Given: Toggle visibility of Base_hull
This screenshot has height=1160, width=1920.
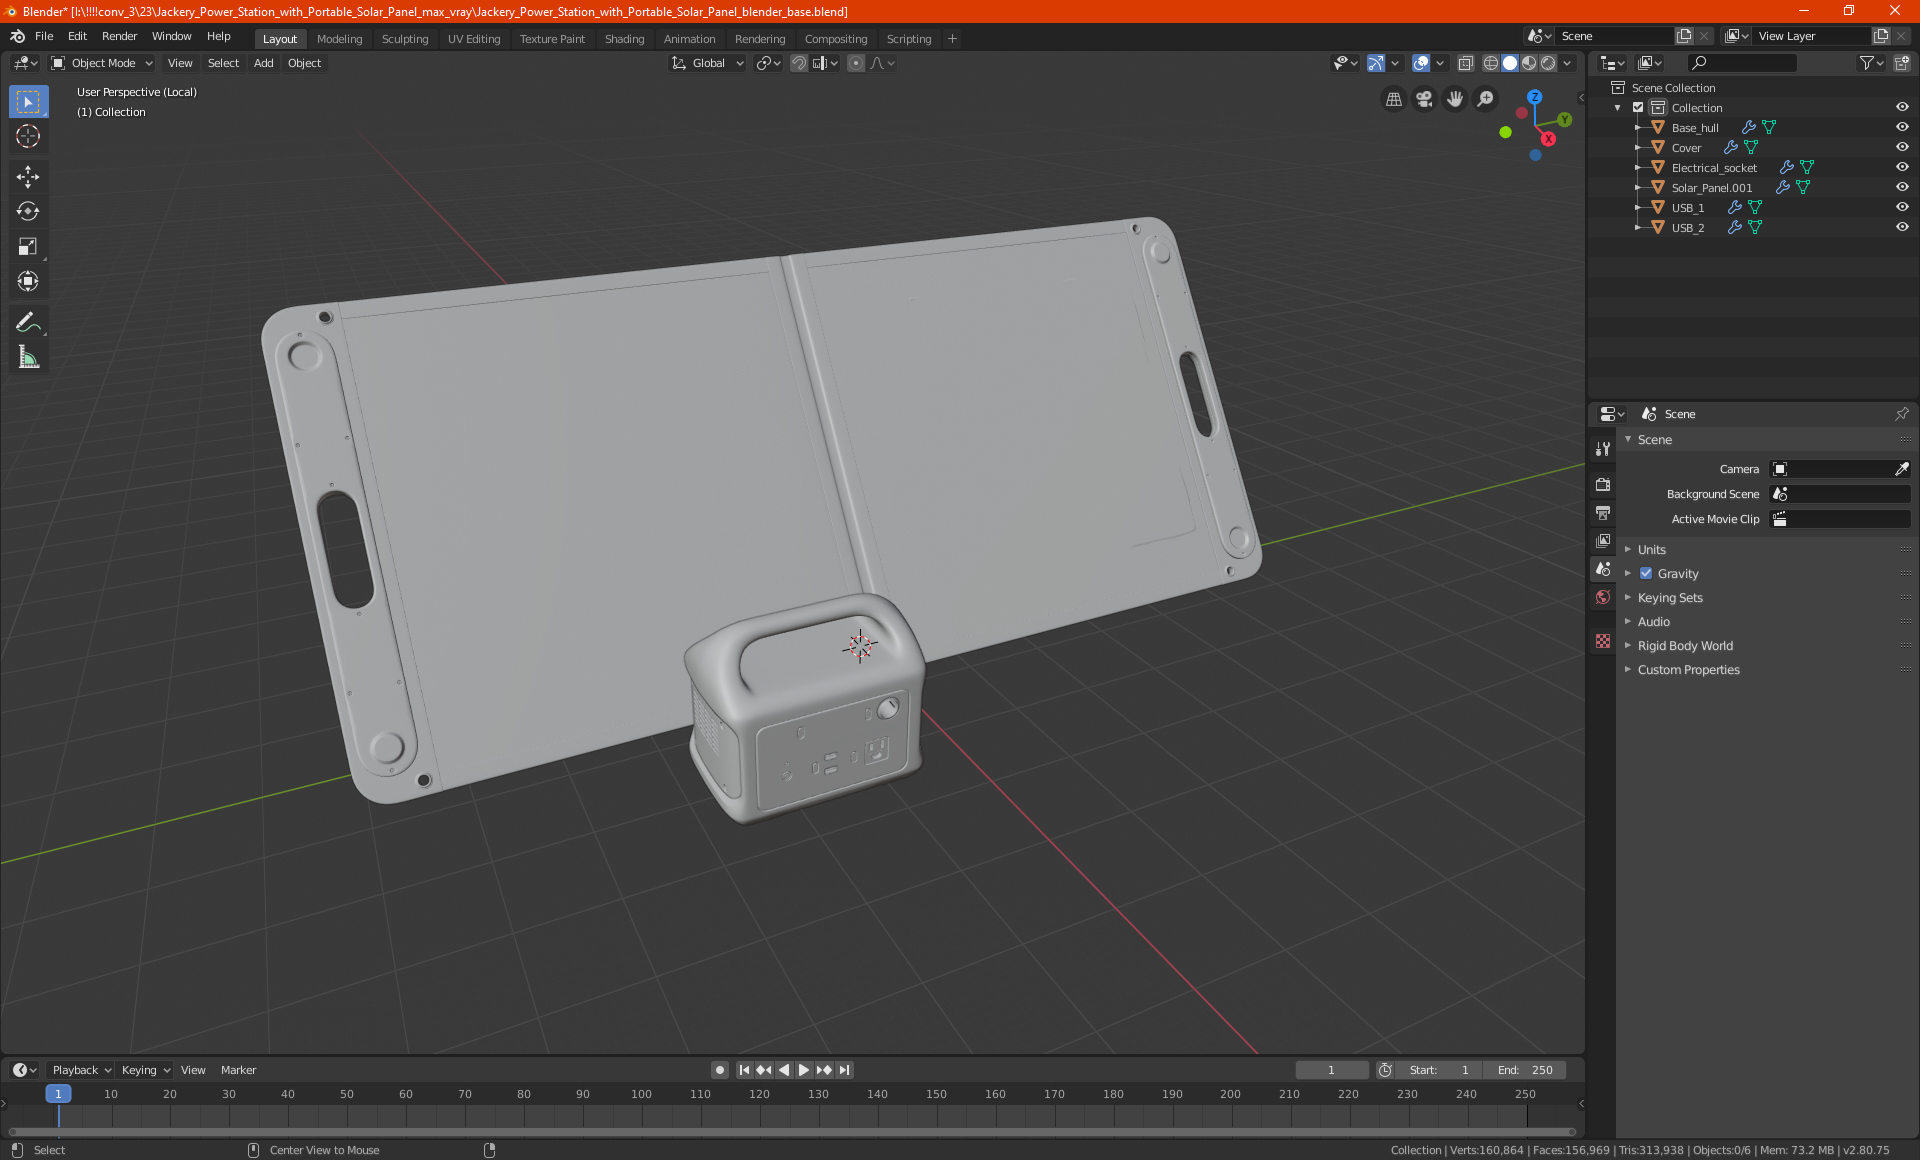Looking at the screenshot, I should tap(1902, 127).
